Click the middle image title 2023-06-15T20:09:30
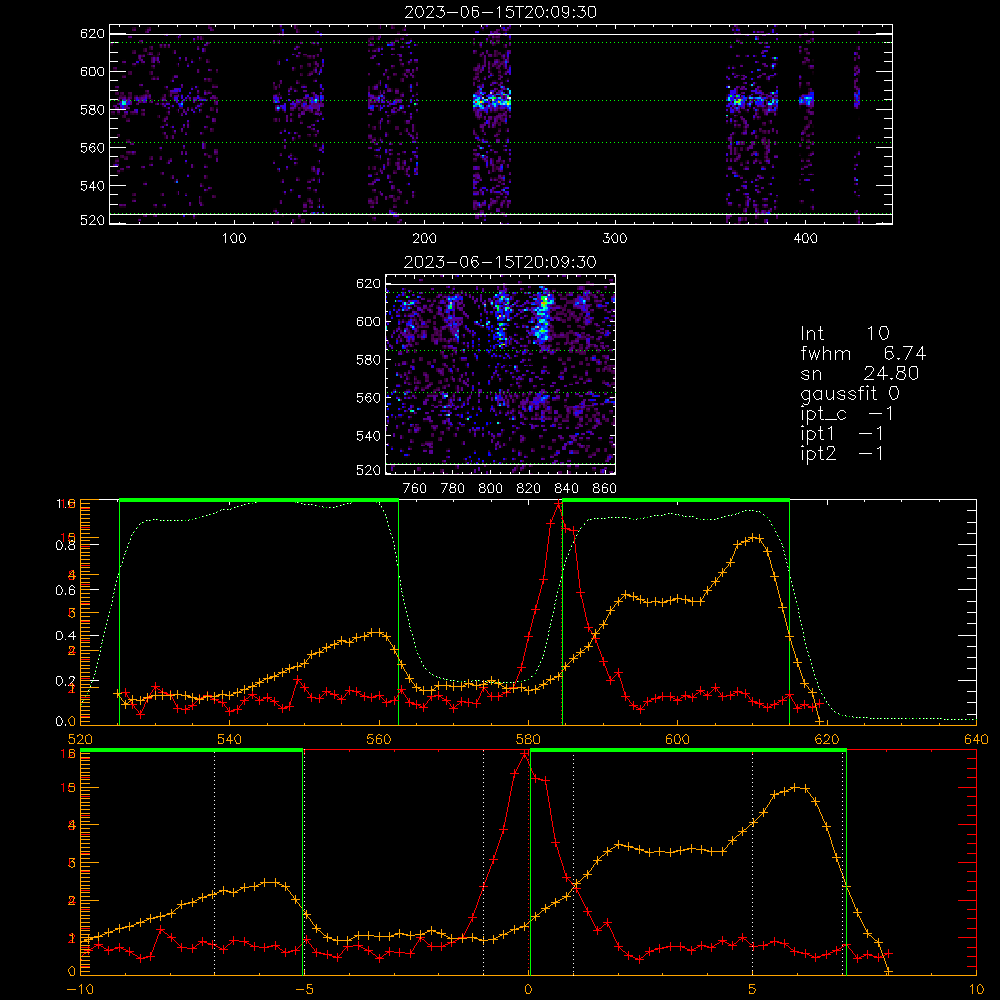This screenshot has height=1000, width=1000. pyautogui.click(x=500, y=262)
